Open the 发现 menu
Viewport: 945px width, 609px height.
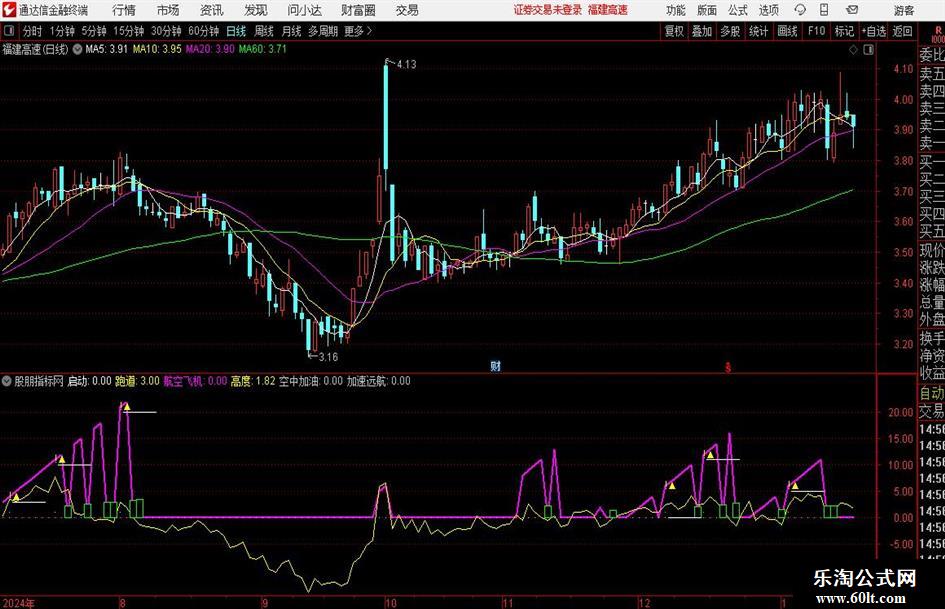click(256, 10)
